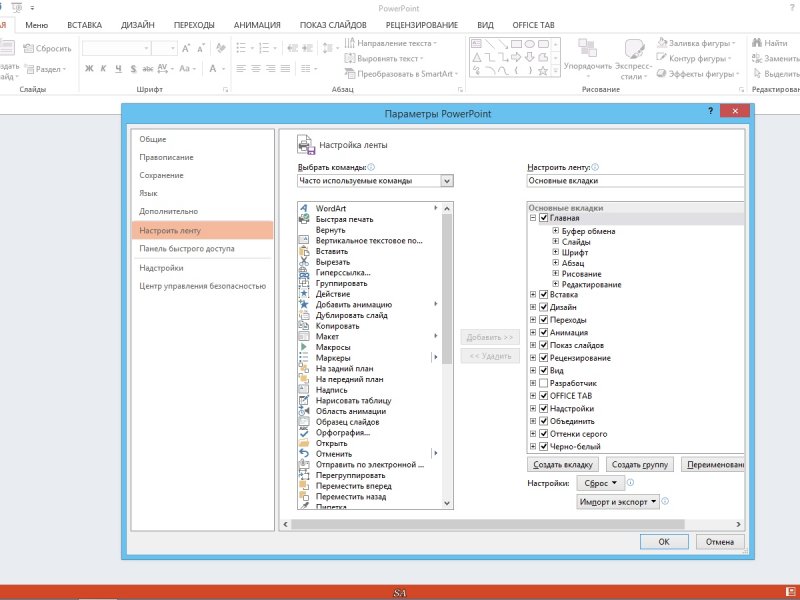Click the Добавить >> button

(x=490, y=337)
